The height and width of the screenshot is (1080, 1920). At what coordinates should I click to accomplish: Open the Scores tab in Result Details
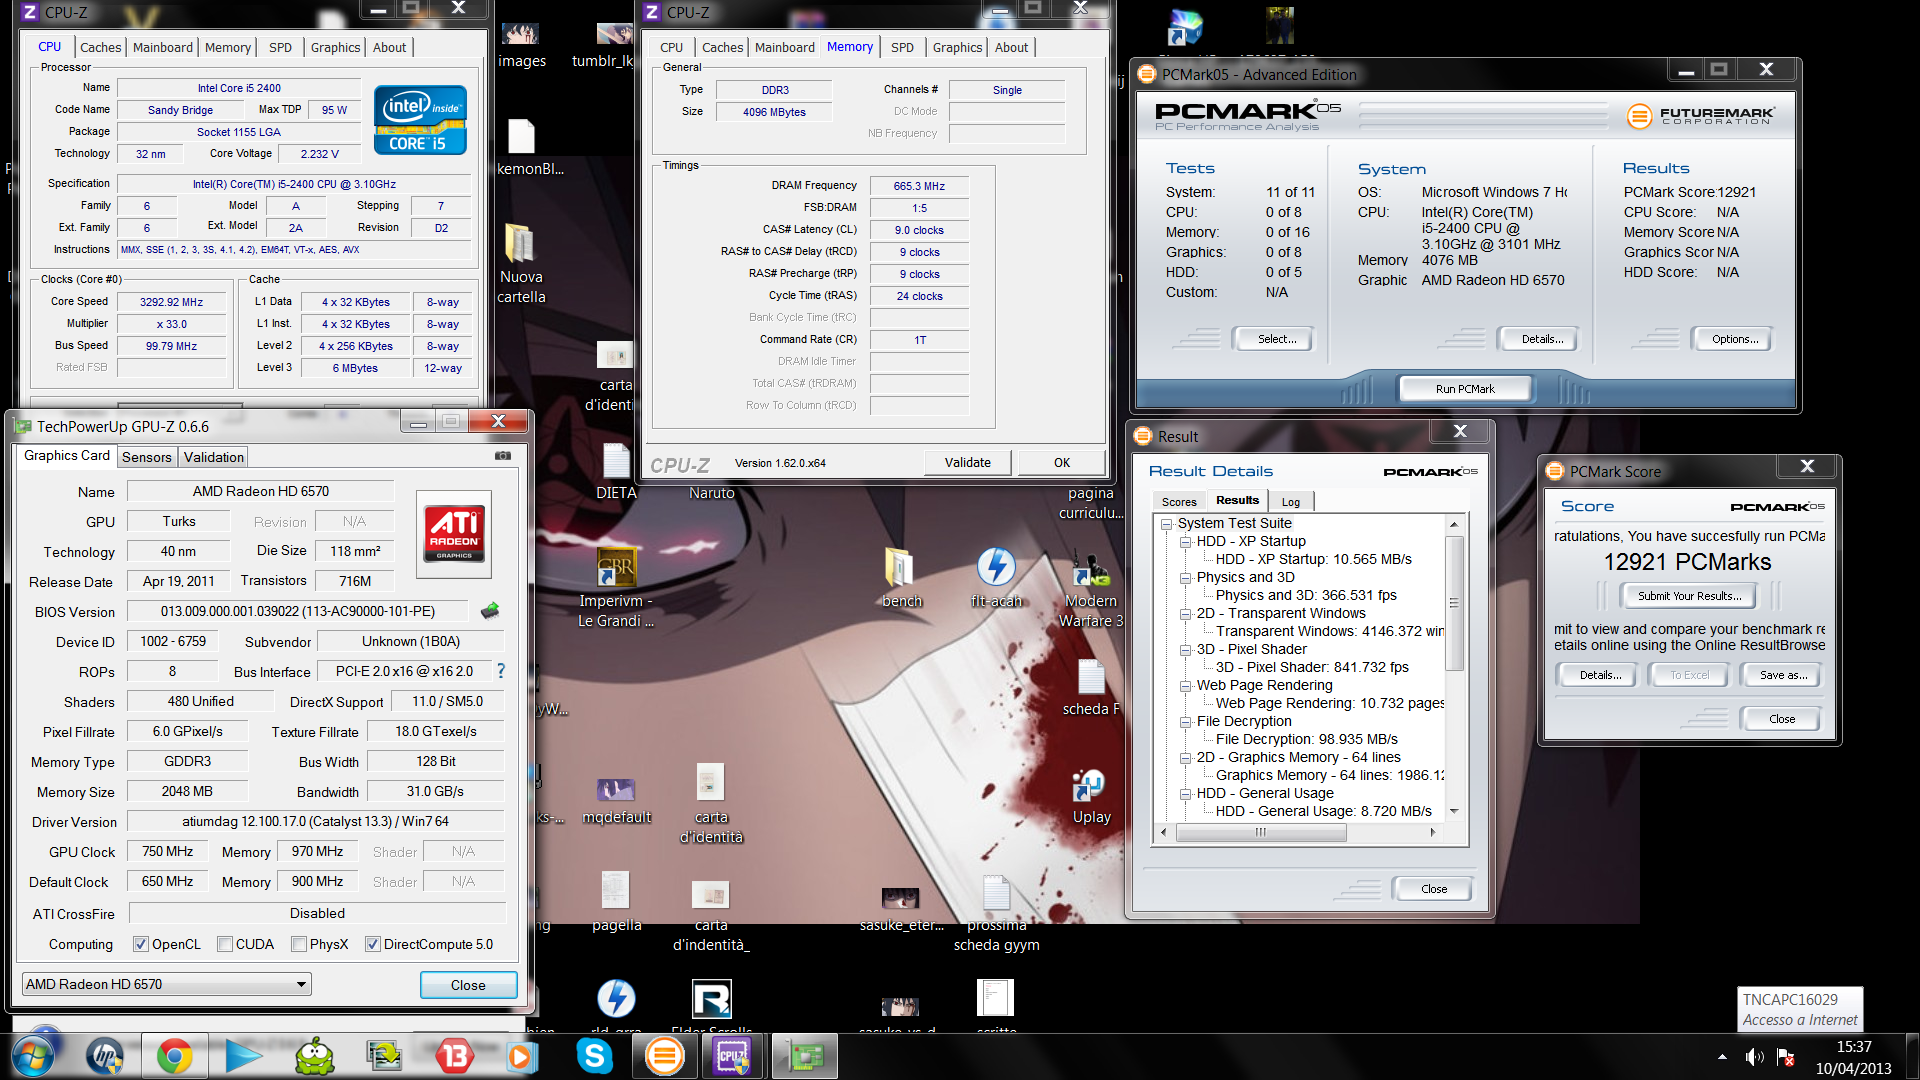(x=1179, y=502)
